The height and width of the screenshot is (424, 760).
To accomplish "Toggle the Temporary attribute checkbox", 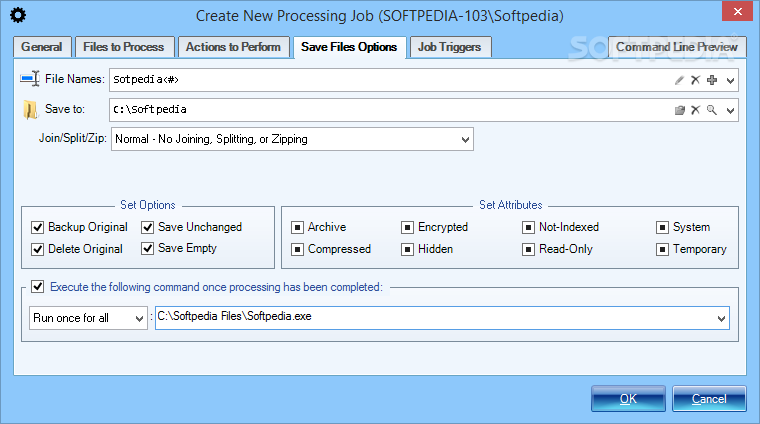I will point(662,249).
